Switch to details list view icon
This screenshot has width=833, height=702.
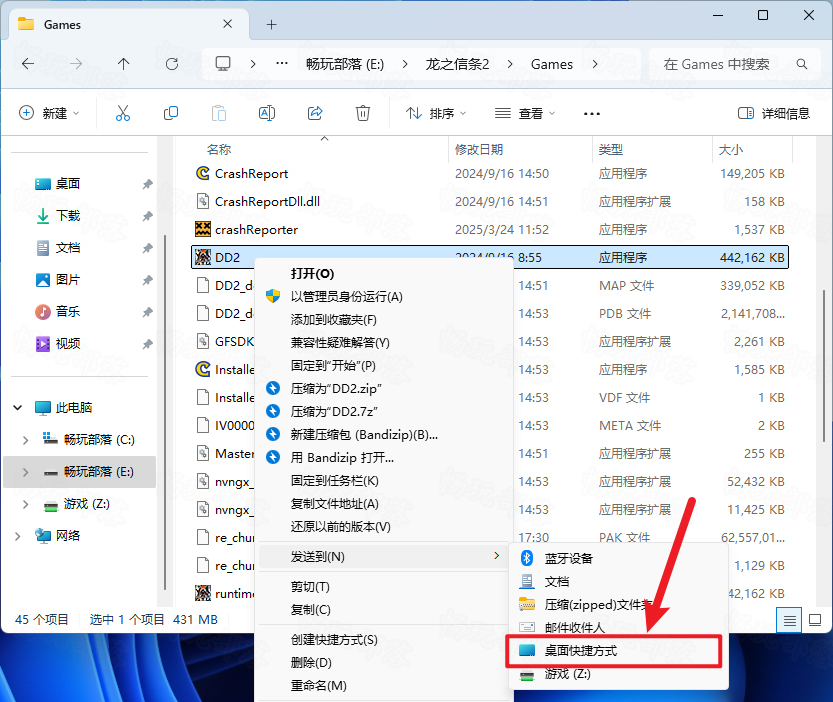(789, 620)
